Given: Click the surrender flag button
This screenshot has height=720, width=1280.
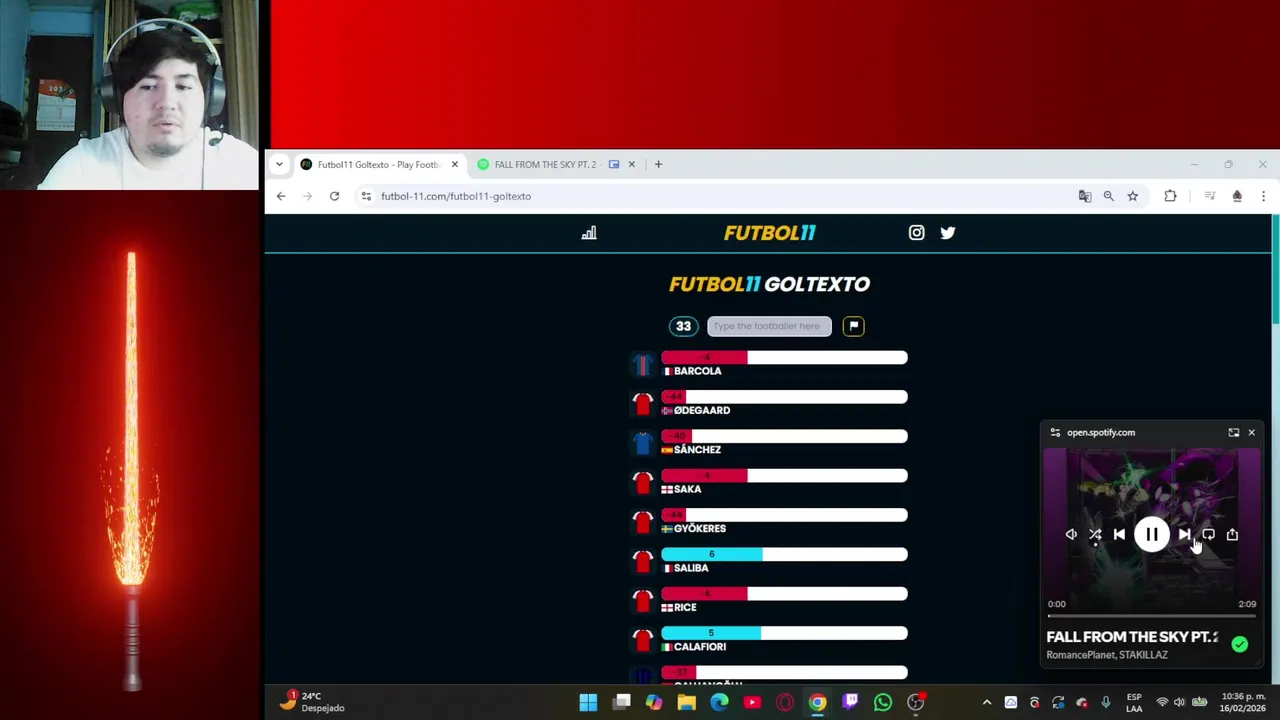Looking at the screenshot, I should tap(853, 326).
